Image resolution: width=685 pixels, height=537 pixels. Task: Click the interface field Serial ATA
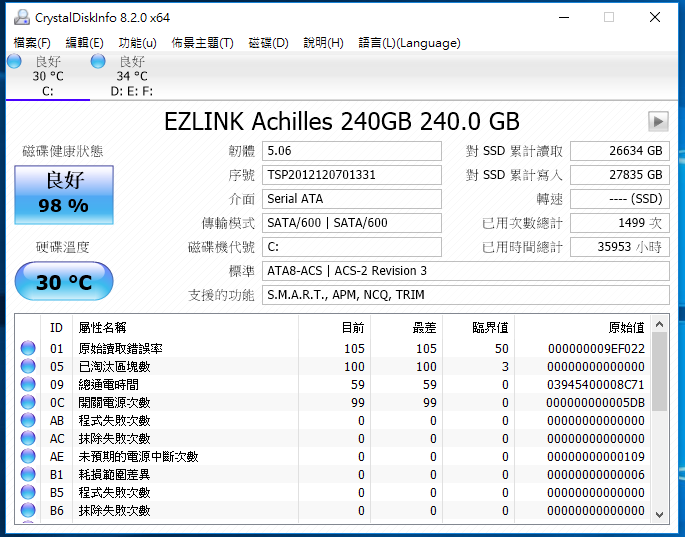coord(352,199)
